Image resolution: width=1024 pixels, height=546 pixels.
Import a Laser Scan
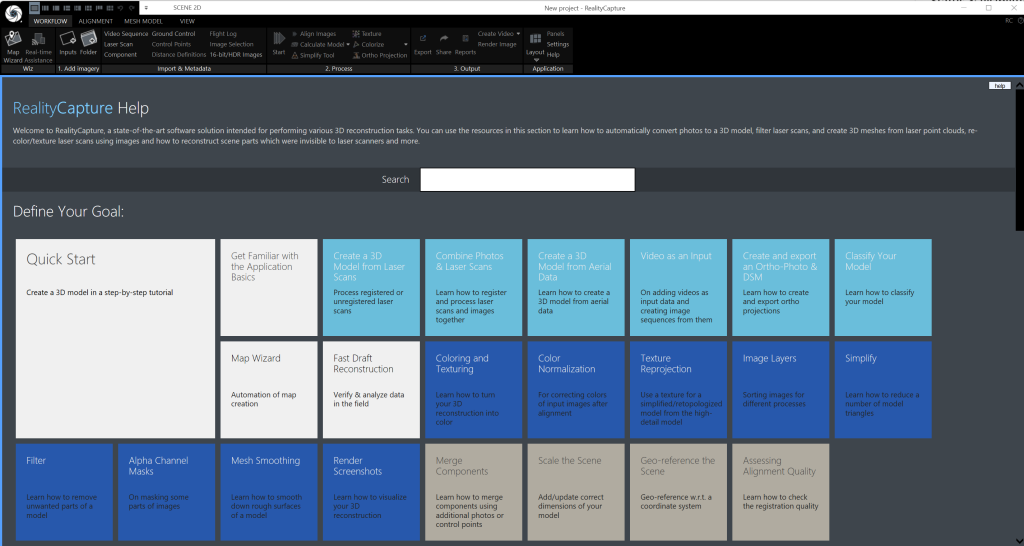pyautogui.click(x=118, y=44)
